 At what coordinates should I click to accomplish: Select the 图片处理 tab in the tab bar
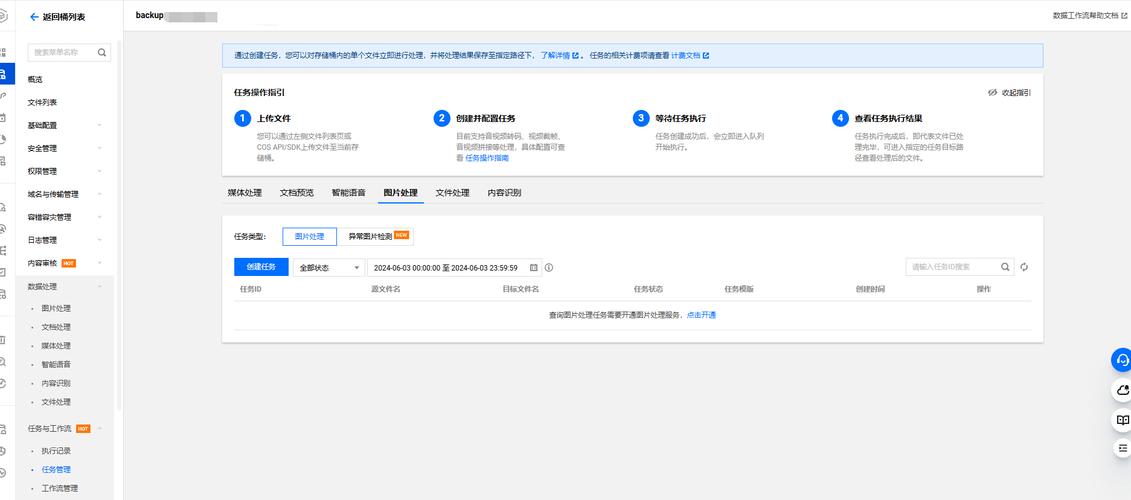[x=400, y=193]
